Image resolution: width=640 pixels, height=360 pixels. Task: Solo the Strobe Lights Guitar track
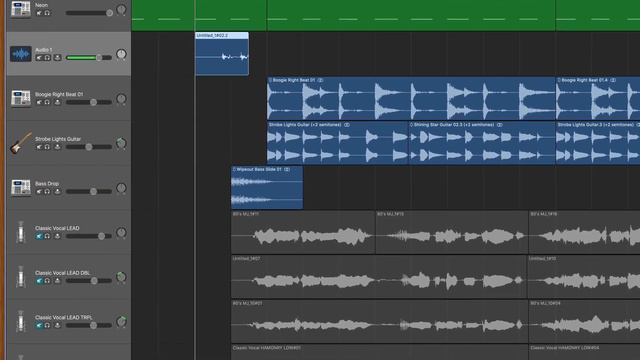point(47,147)
